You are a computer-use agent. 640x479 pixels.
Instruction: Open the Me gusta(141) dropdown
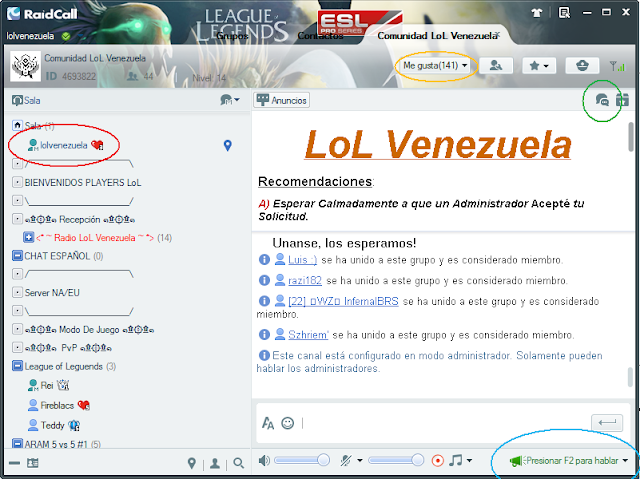click(x=435, y=65)
